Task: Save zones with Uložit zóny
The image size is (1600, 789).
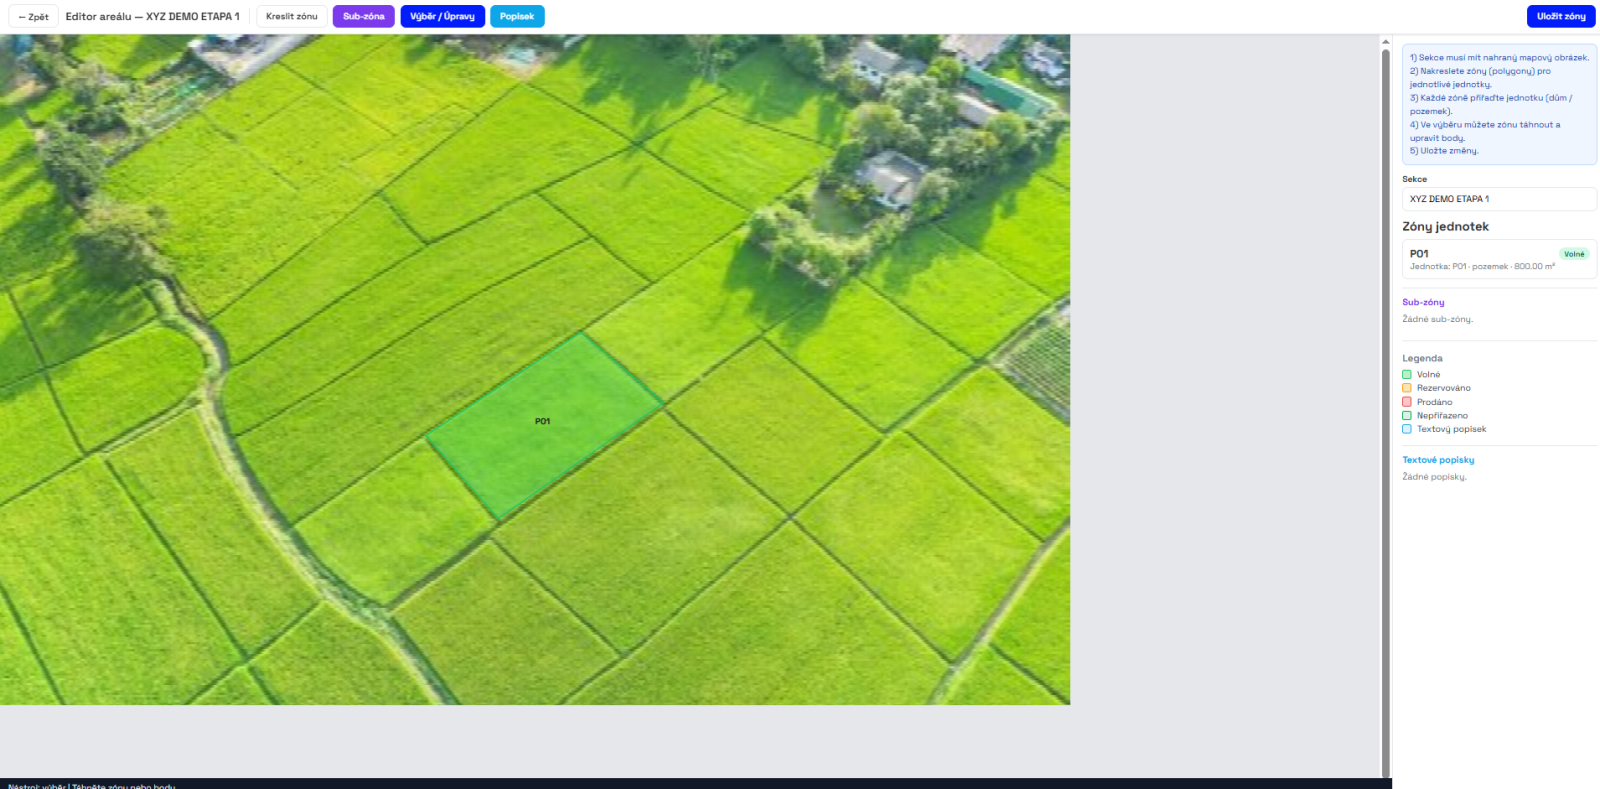Action: (x=1560, y=17)
